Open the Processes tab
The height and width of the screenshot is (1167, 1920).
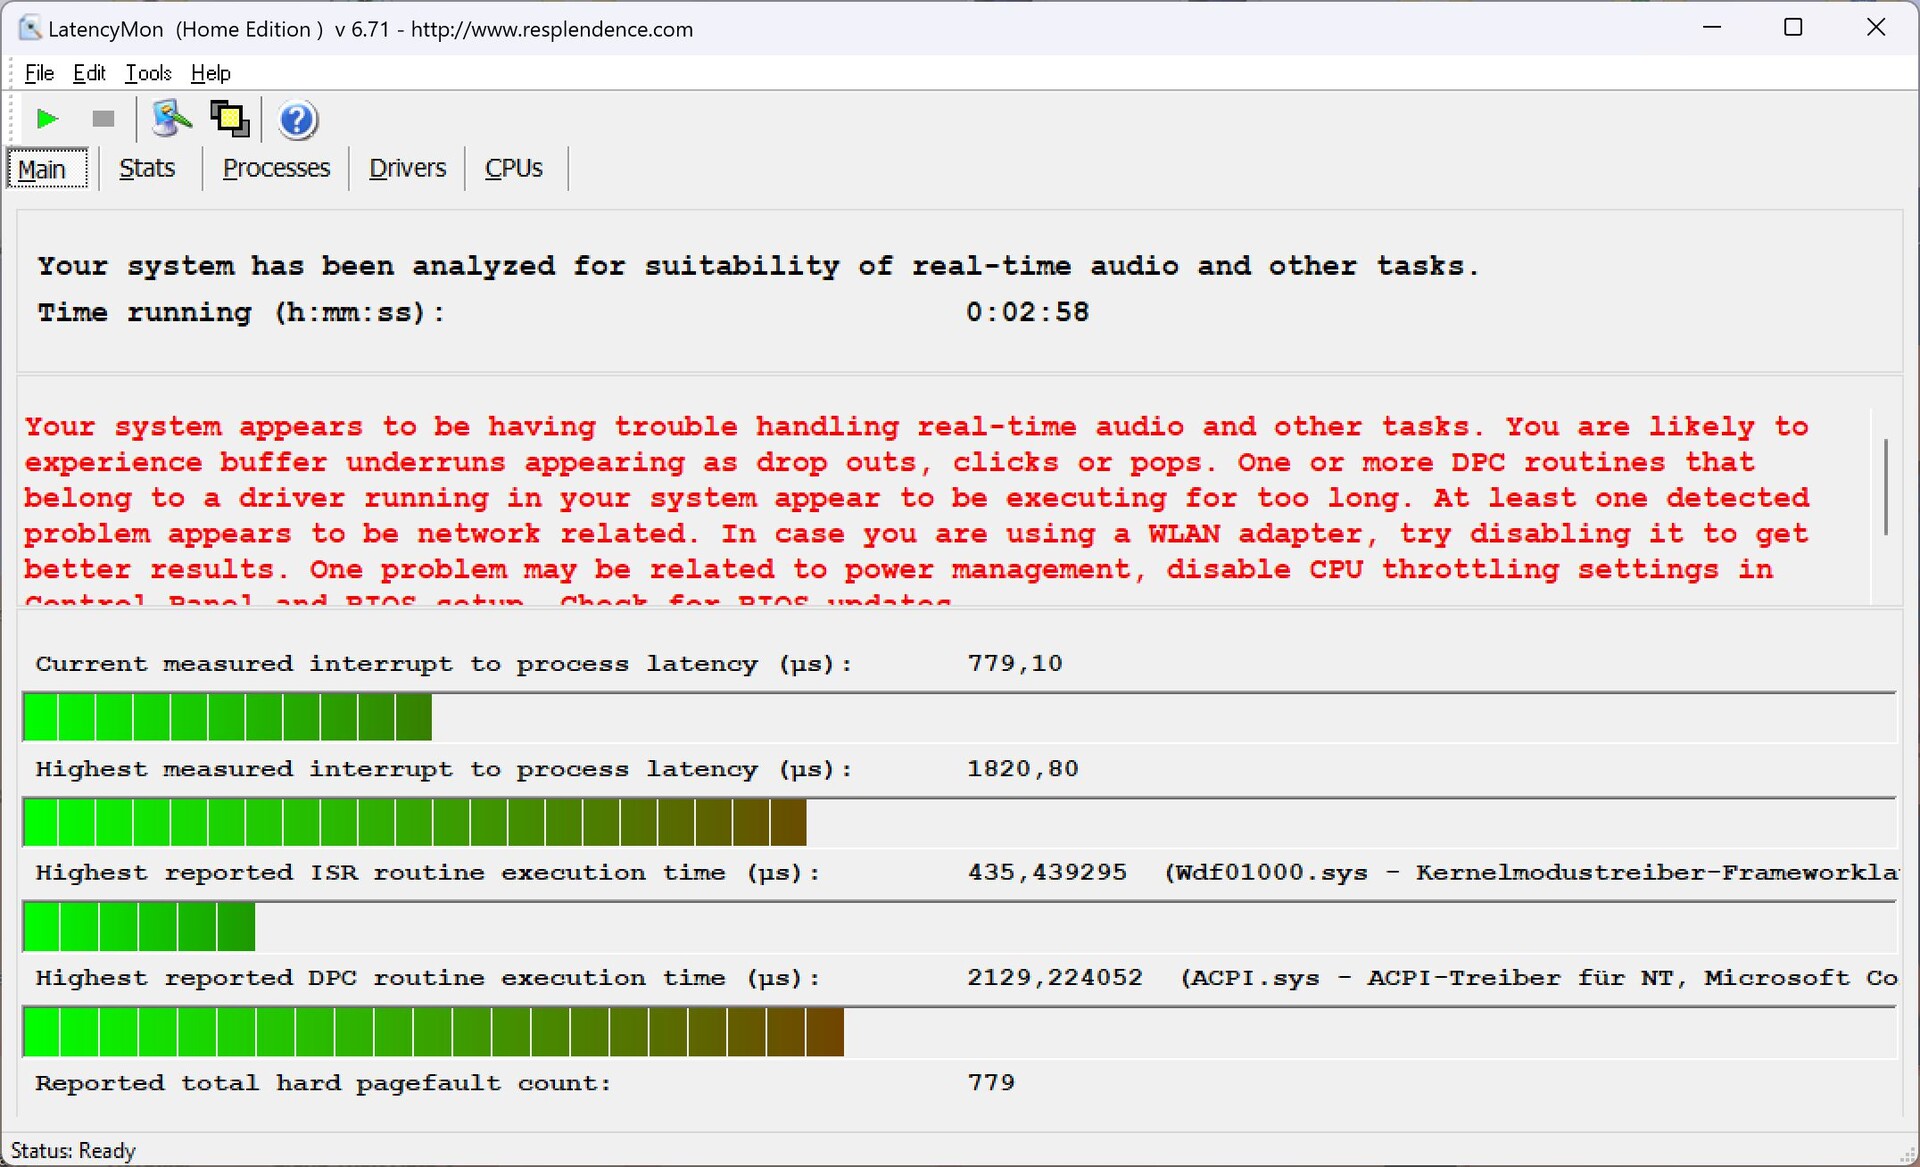click(276, 168)
